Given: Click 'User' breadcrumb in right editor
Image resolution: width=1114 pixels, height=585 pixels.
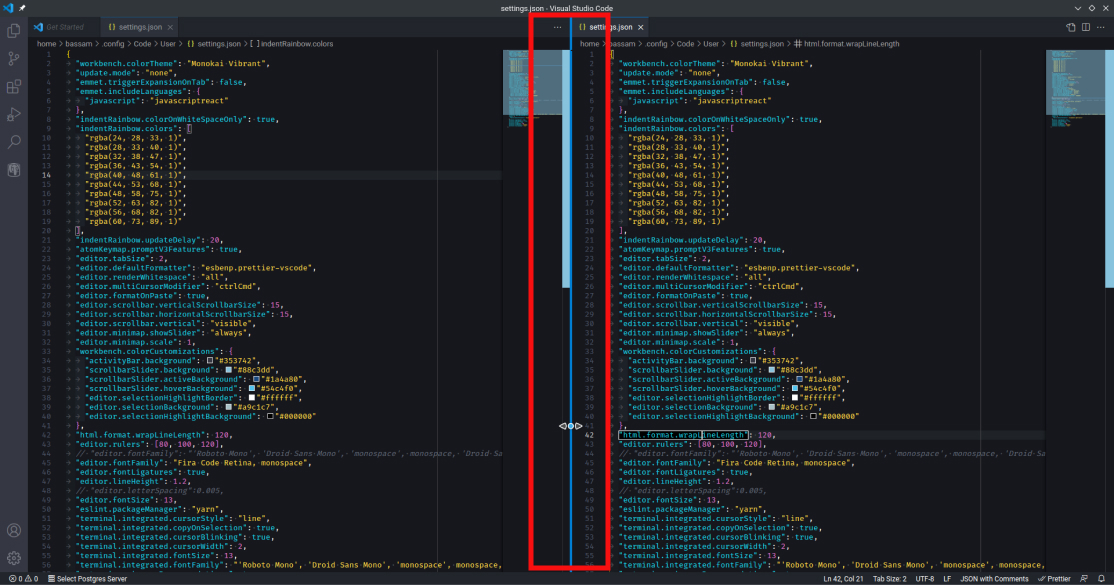Looking at the screenshot, I should [711, 44].
